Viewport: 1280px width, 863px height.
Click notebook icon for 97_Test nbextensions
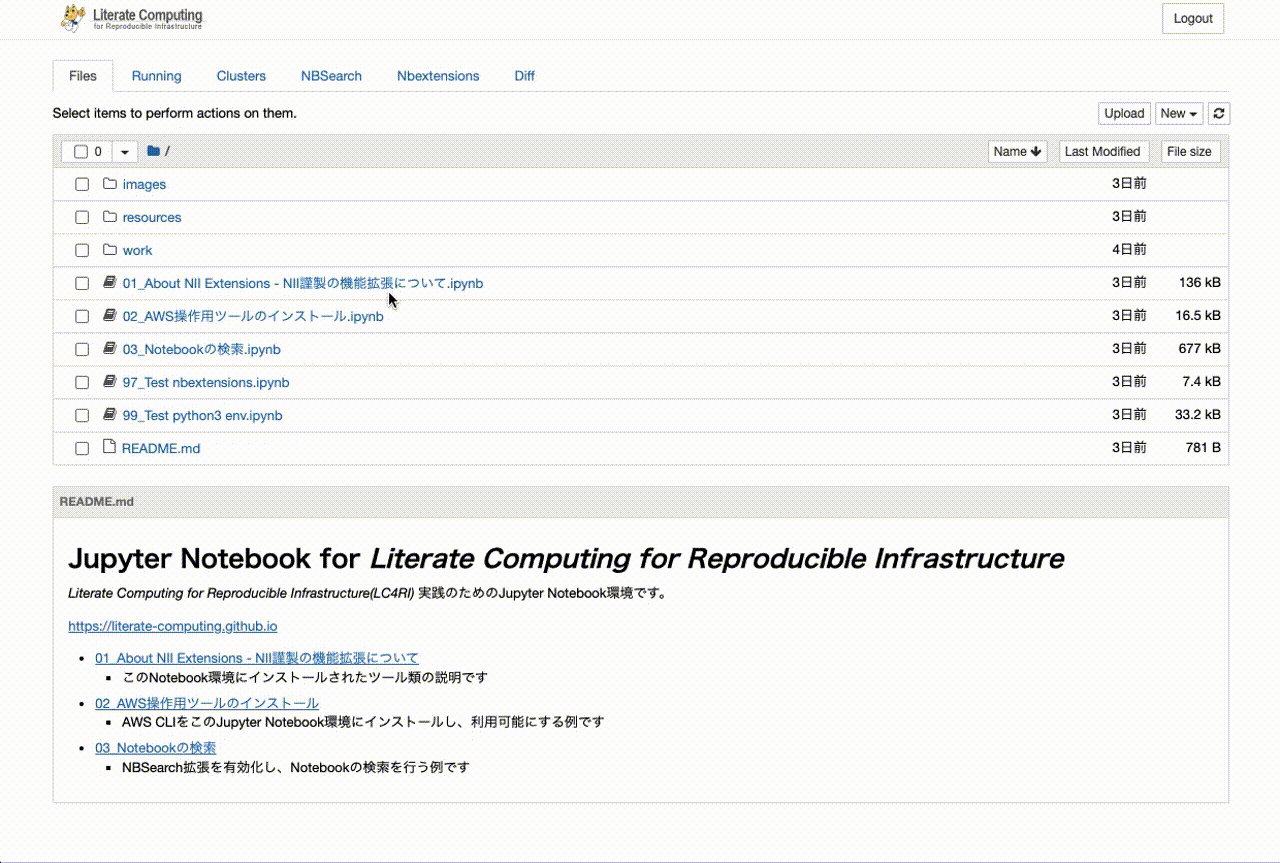pyautogui.click(x=110, y=382)
